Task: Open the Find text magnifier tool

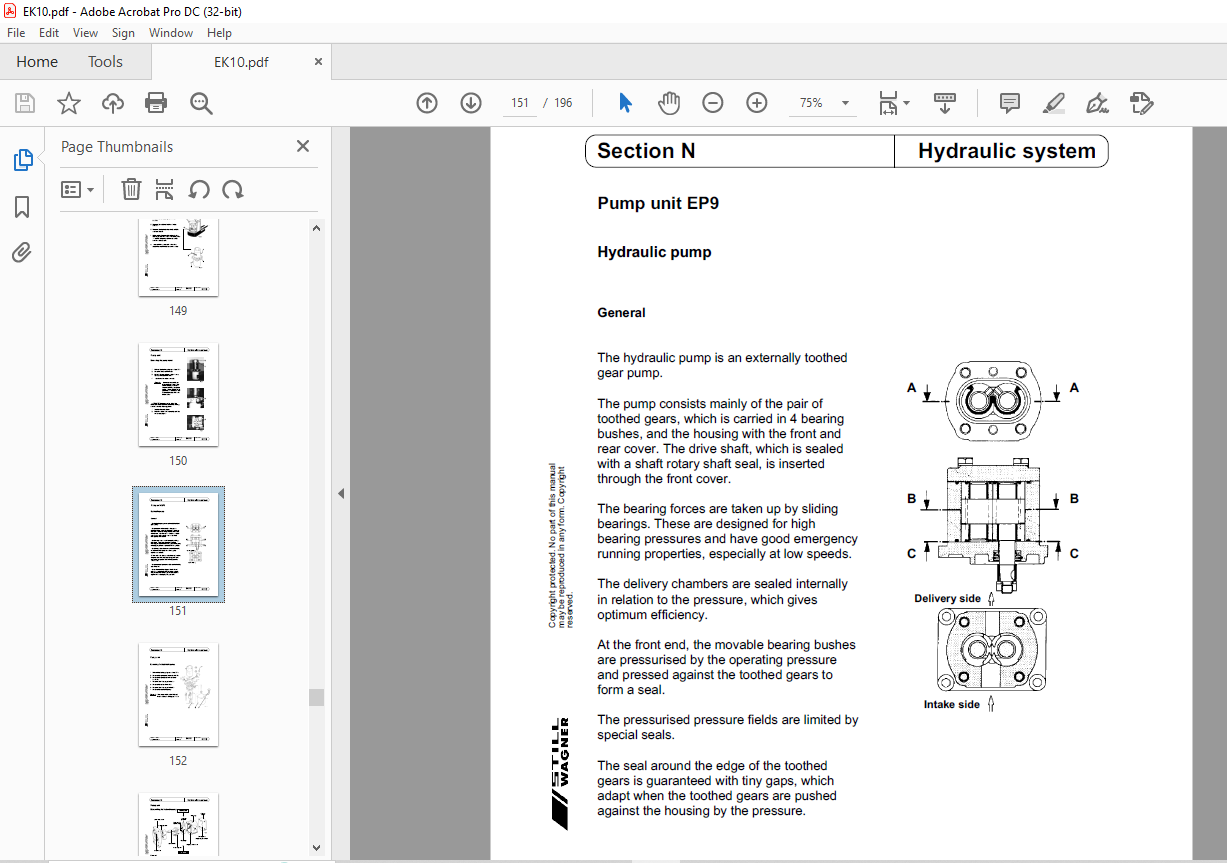Action: click(201, 103)
